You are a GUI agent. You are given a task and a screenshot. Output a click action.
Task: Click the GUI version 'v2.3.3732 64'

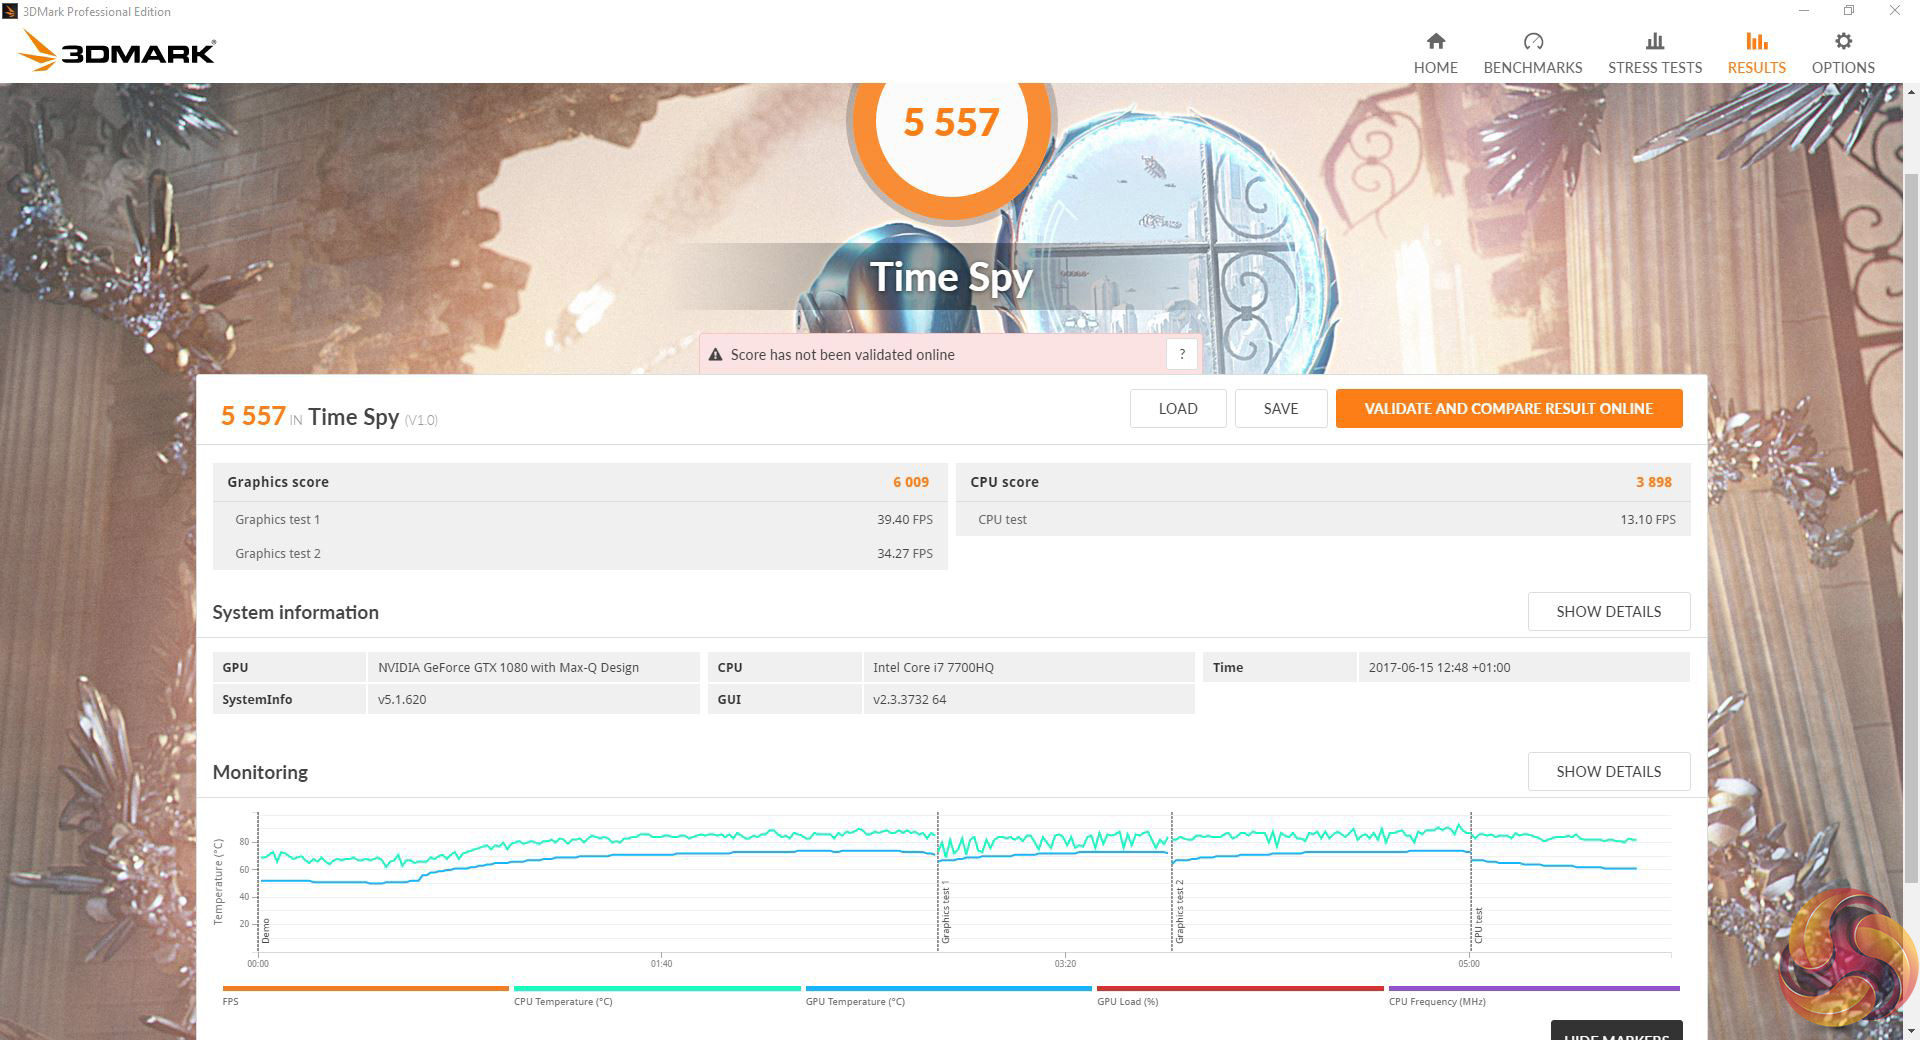[909, 700]
